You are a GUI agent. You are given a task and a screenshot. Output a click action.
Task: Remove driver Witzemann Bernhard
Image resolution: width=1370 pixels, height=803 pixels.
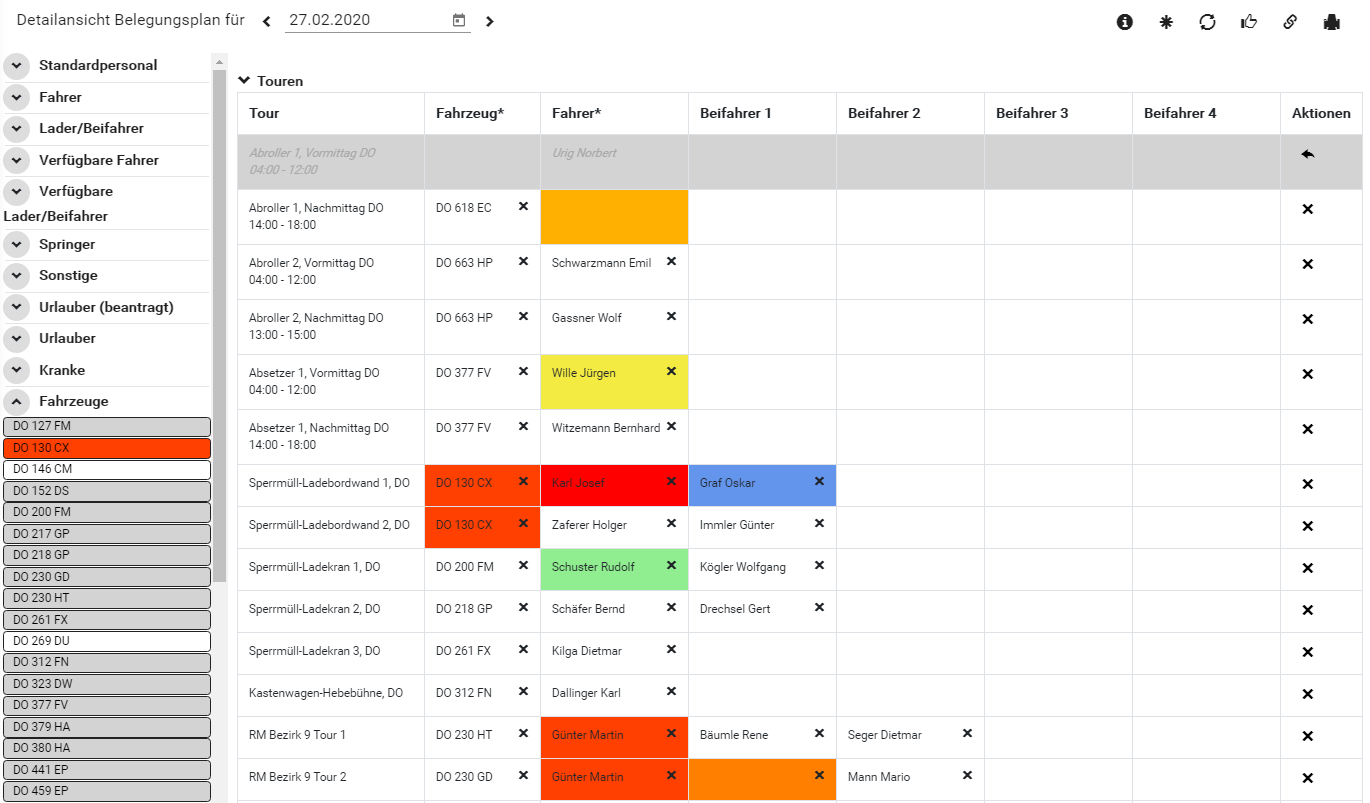tap(671, 426)
